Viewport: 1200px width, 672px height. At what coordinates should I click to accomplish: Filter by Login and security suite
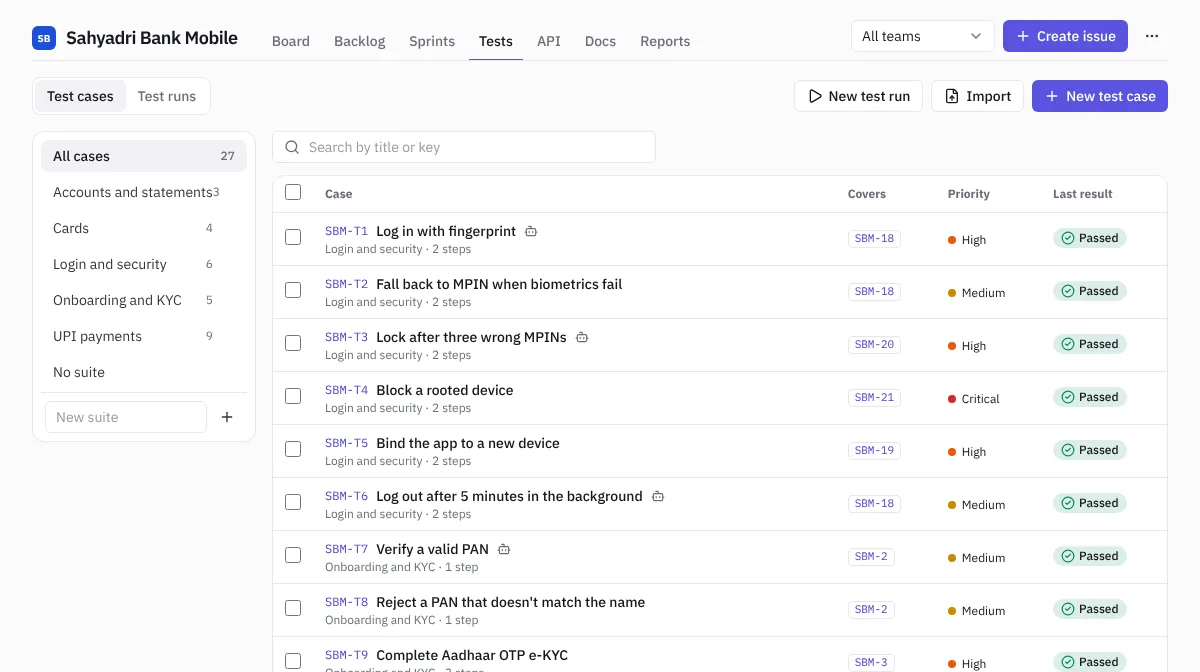(144, 264)
